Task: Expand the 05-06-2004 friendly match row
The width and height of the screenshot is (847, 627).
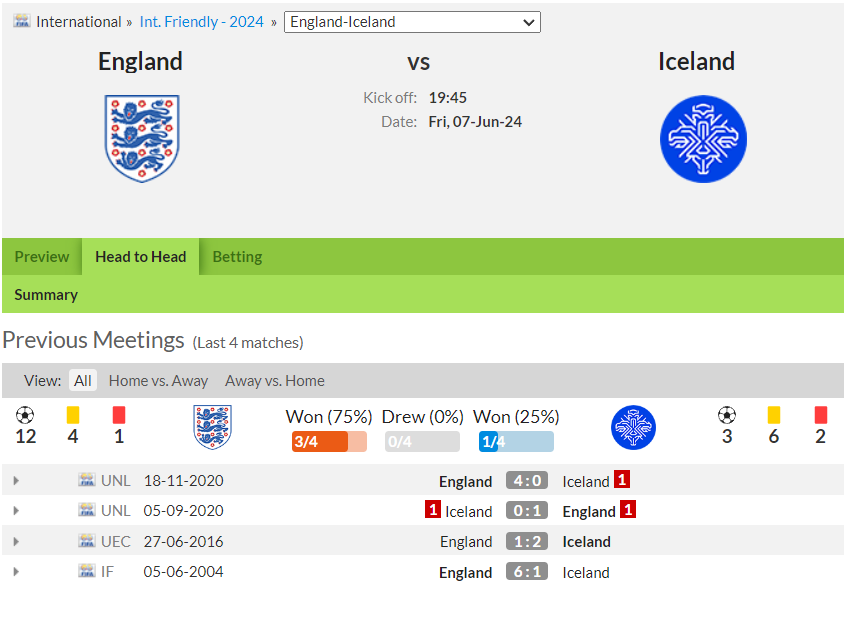Action: 16,571
